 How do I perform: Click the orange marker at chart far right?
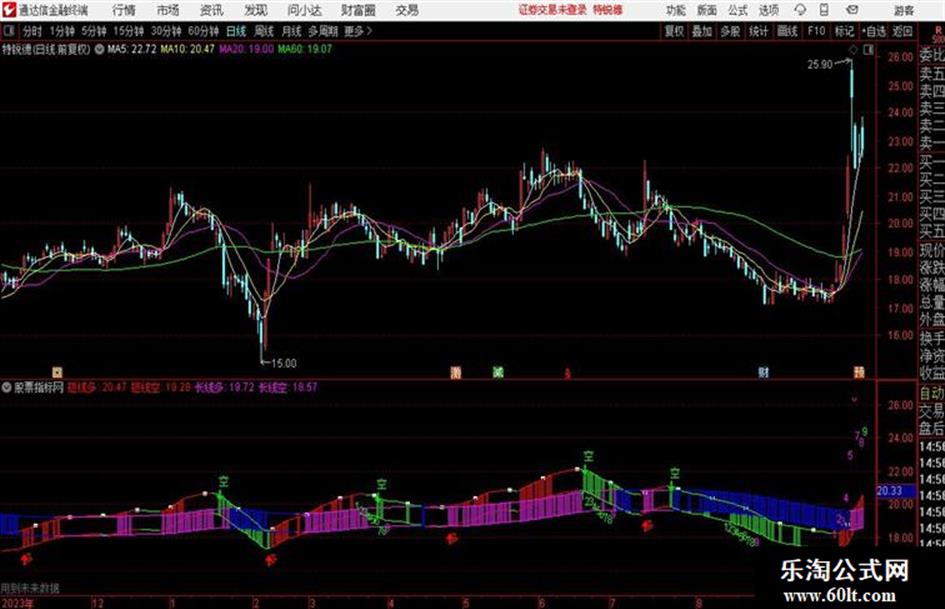pos(859,372)
